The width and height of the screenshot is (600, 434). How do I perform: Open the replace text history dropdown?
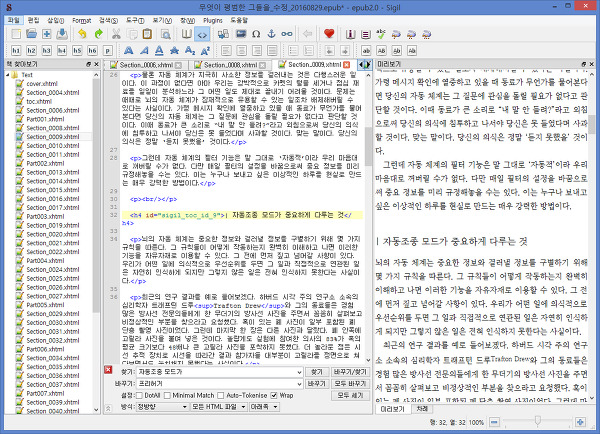point(299,383)
